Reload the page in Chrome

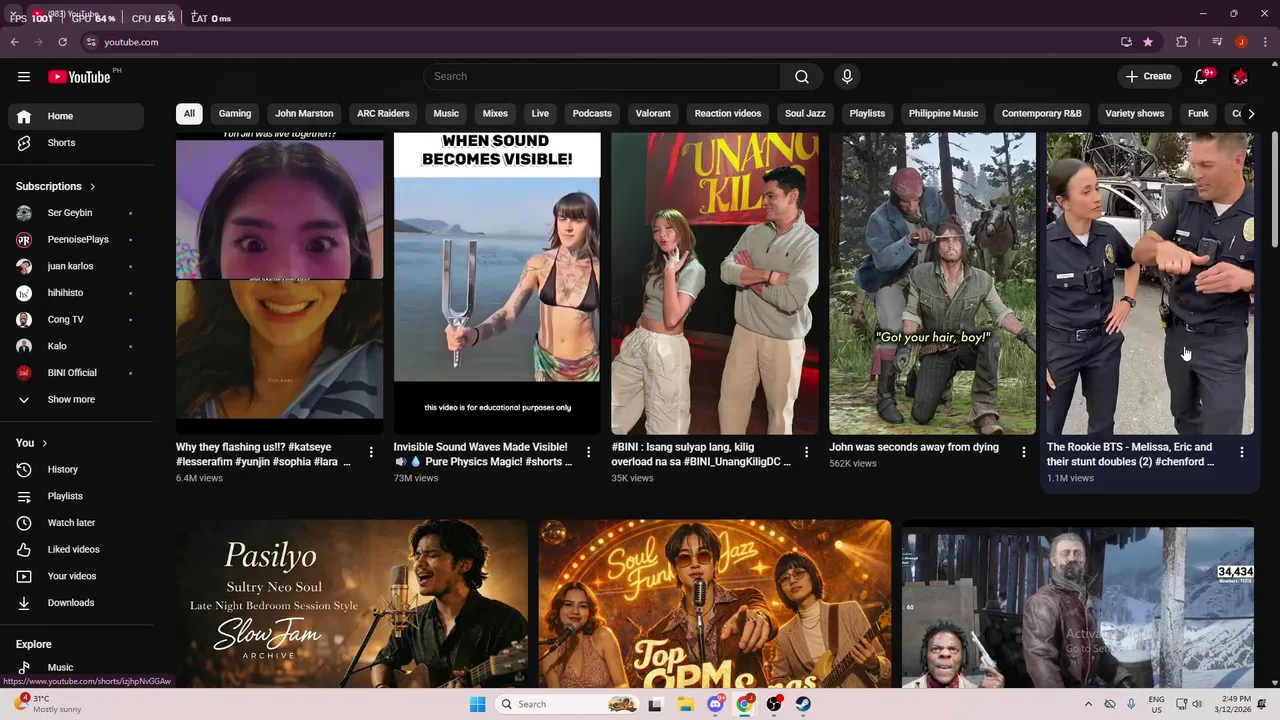coord(62,42)
